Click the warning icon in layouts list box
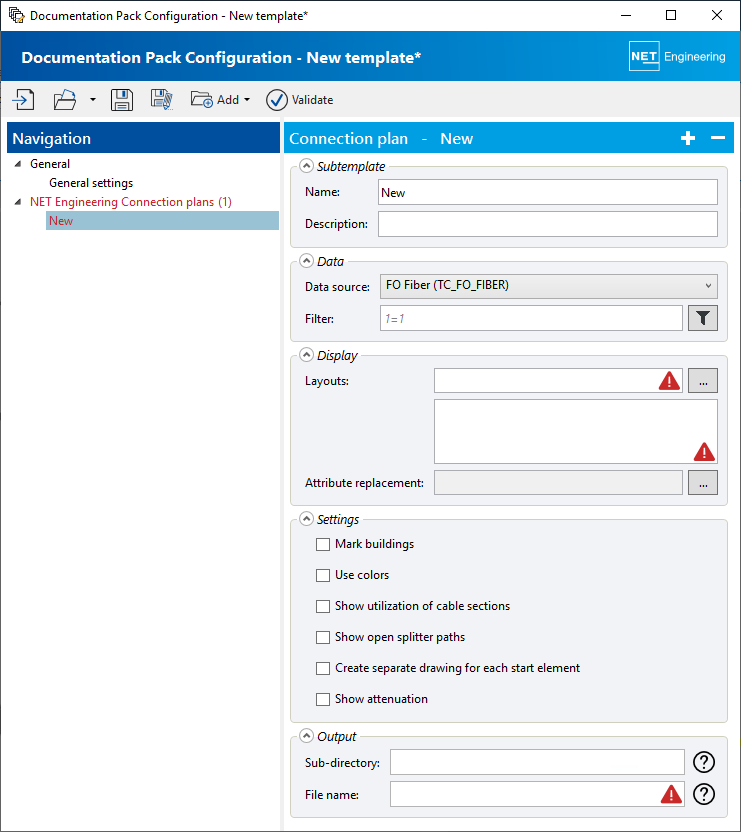Viewport: 741px width, 832px height. pyautogui.click(x=704, y=452)
